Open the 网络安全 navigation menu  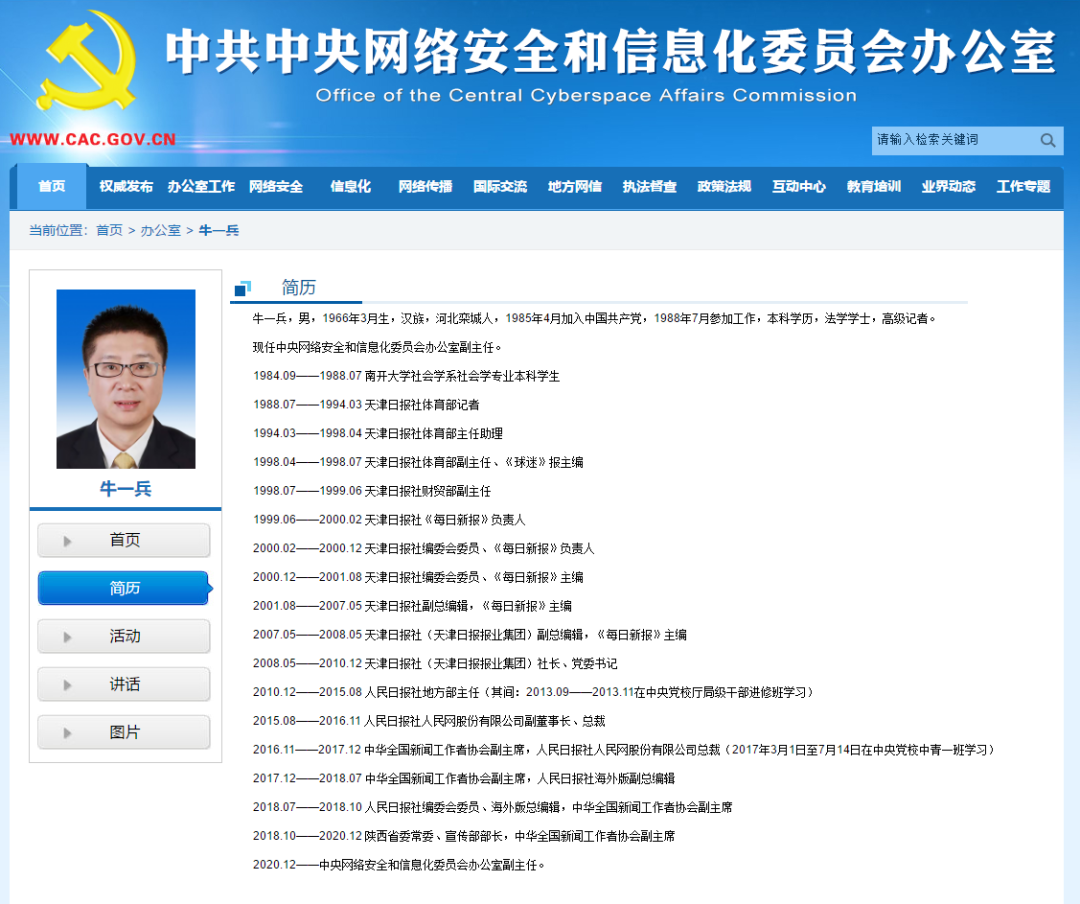tap(276, 186)
